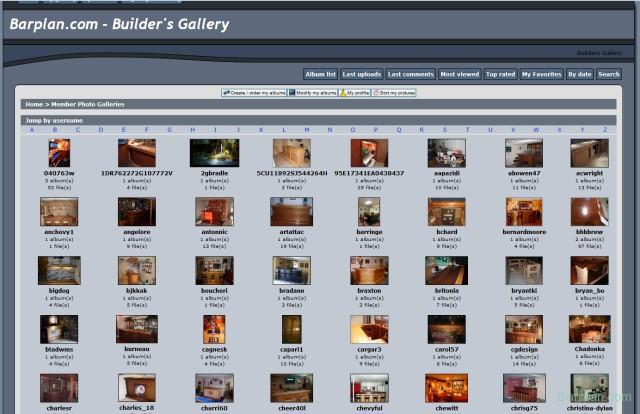
Task: Open carol57 gallery thumbnail
Action: pos(447,329)
